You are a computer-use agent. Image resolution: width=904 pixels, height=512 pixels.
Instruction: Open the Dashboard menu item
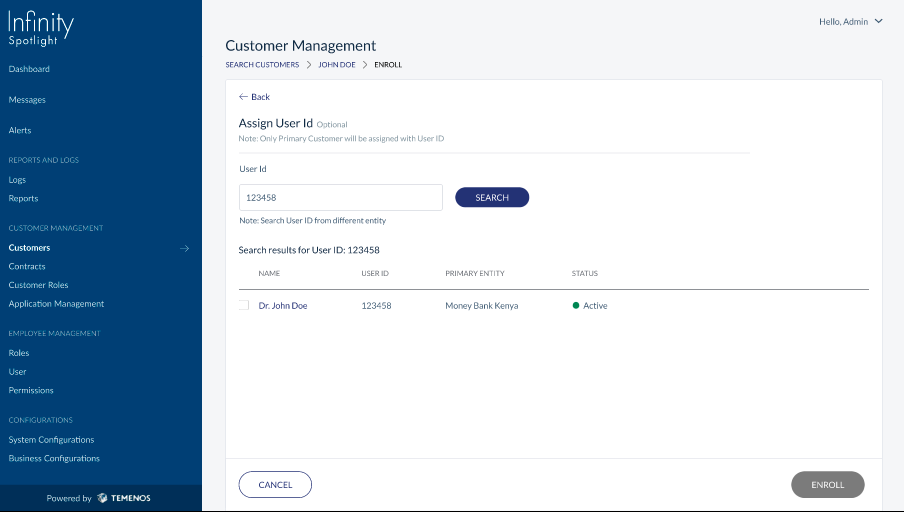point(29,69)
